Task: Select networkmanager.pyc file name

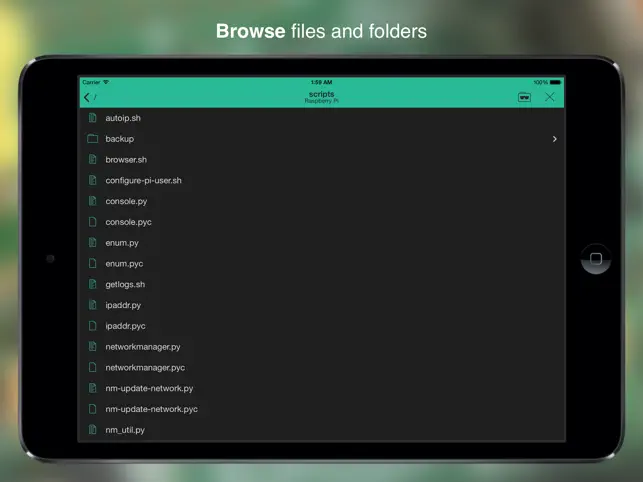Action: pos(145,368)
